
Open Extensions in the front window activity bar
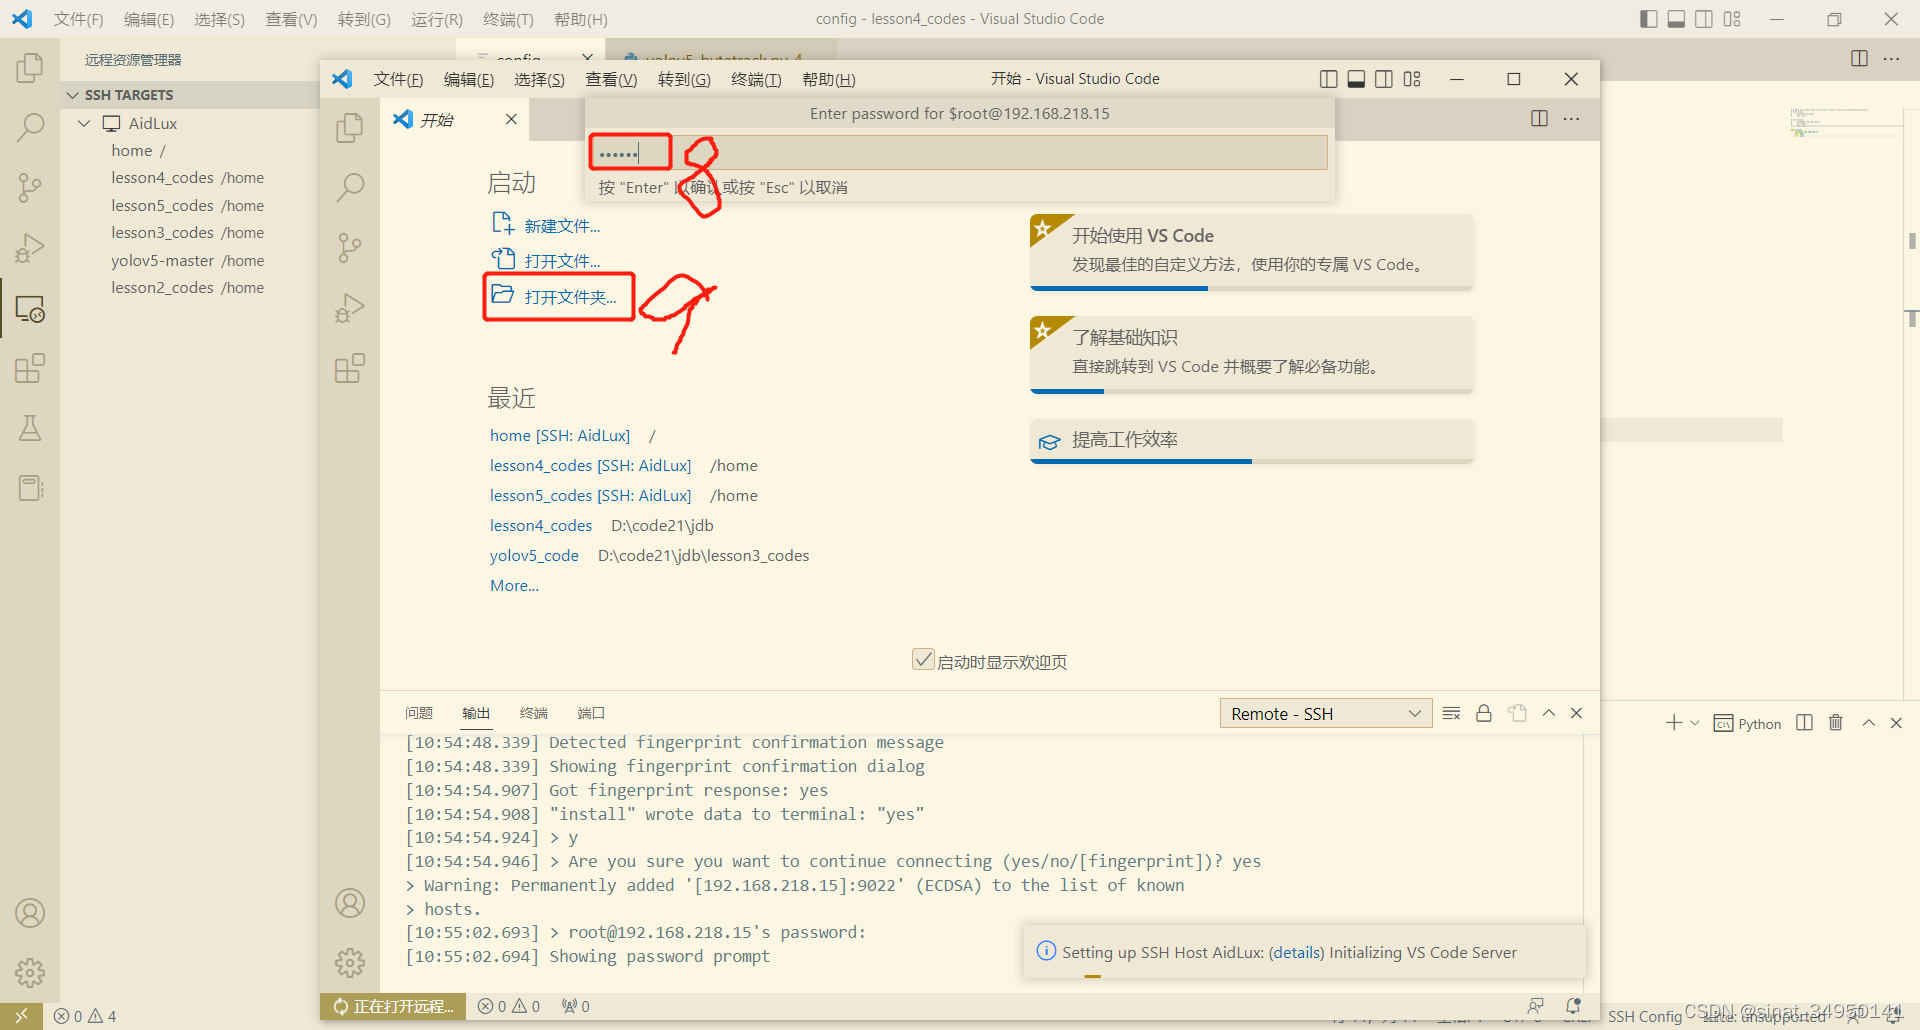(x=350, y=368)
